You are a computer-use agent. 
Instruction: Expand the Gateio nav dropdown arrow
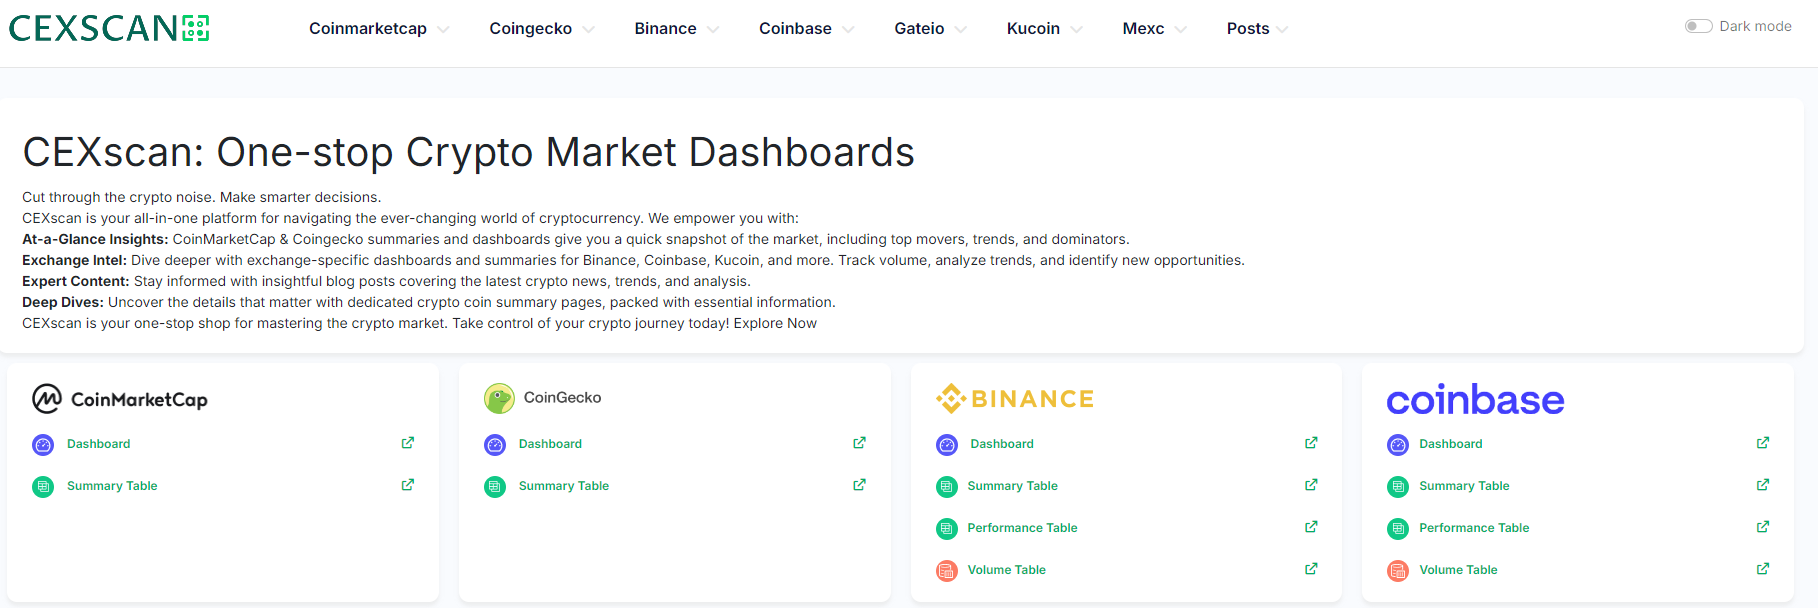[961, 29]
